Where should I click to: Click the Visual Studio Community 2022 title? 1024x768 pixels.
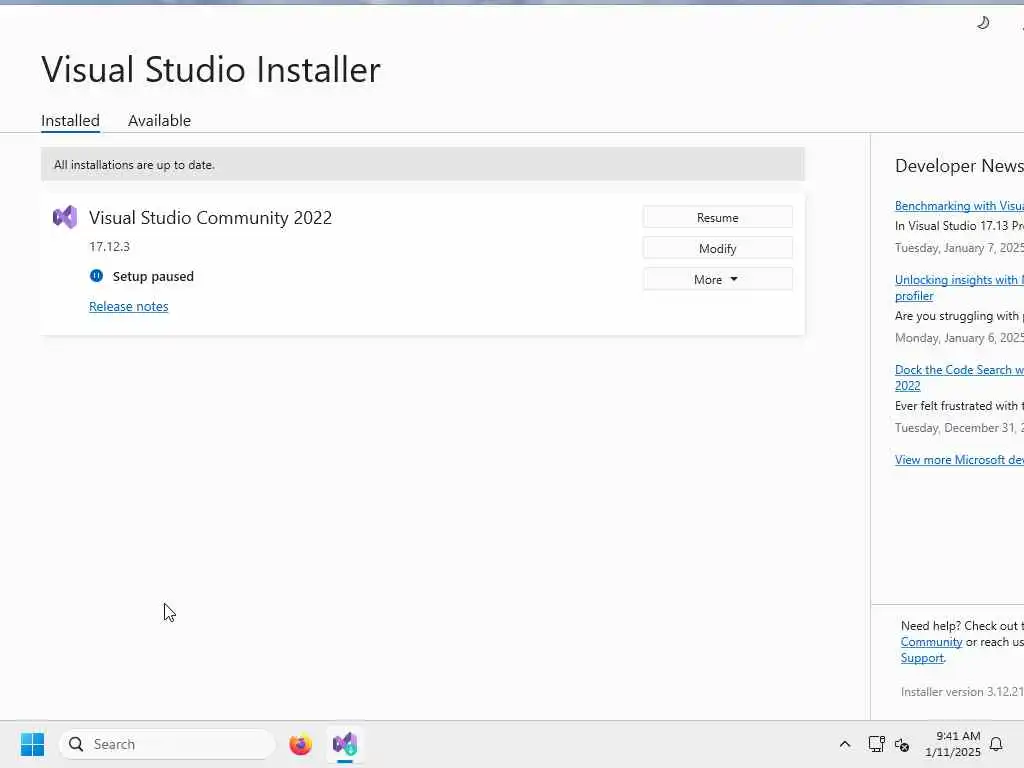coord(210,217)
